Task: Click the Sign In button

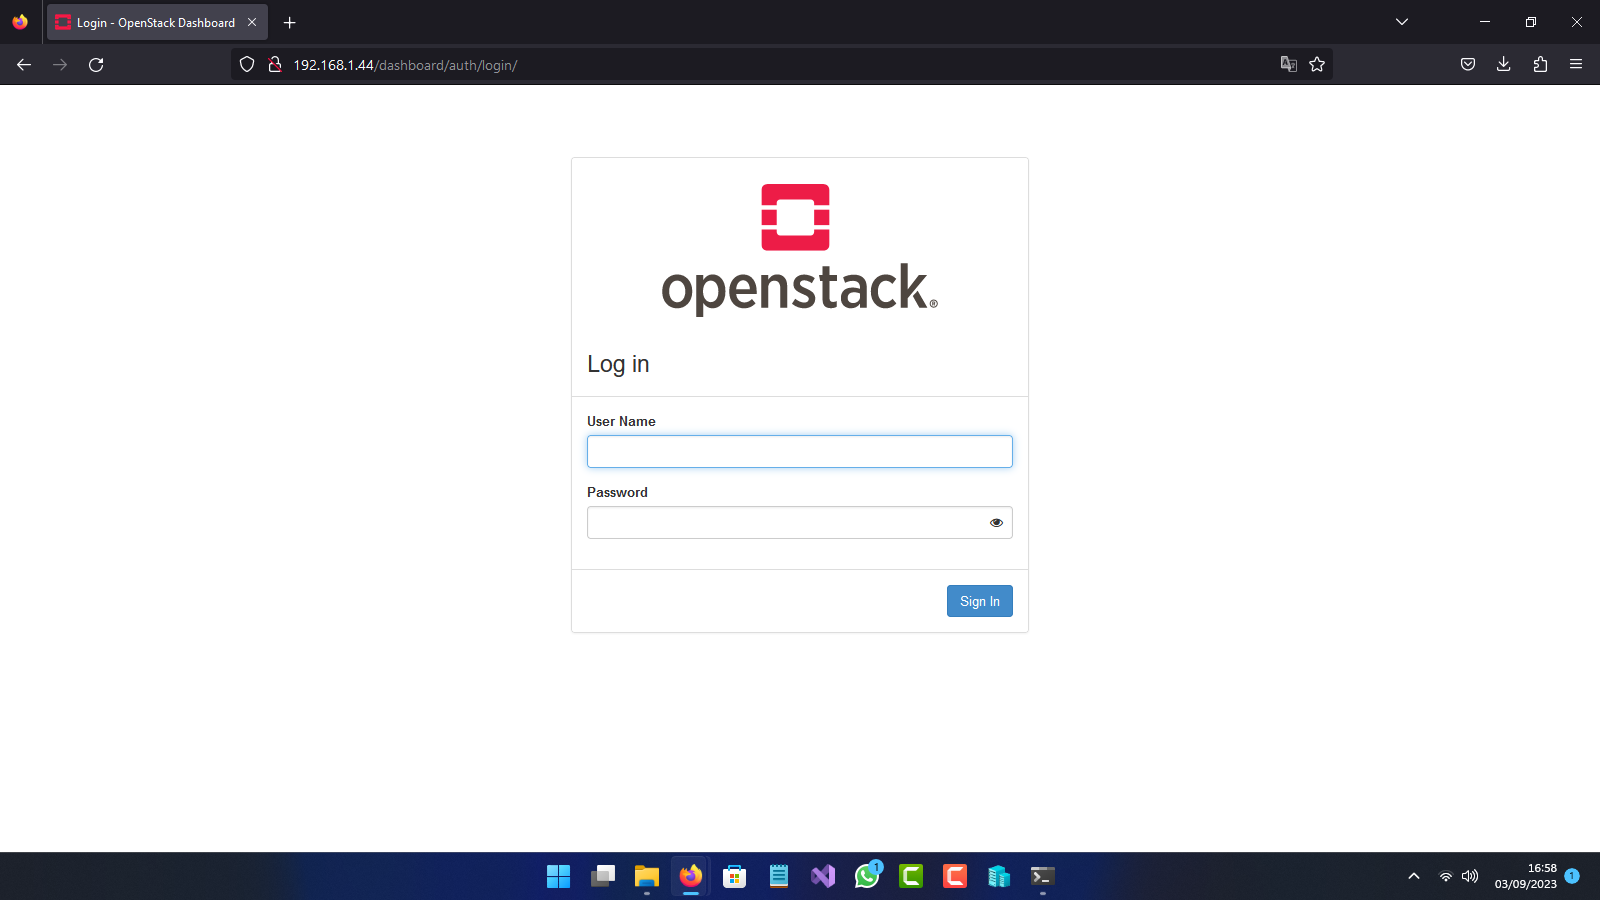Action: pos(980,601)
